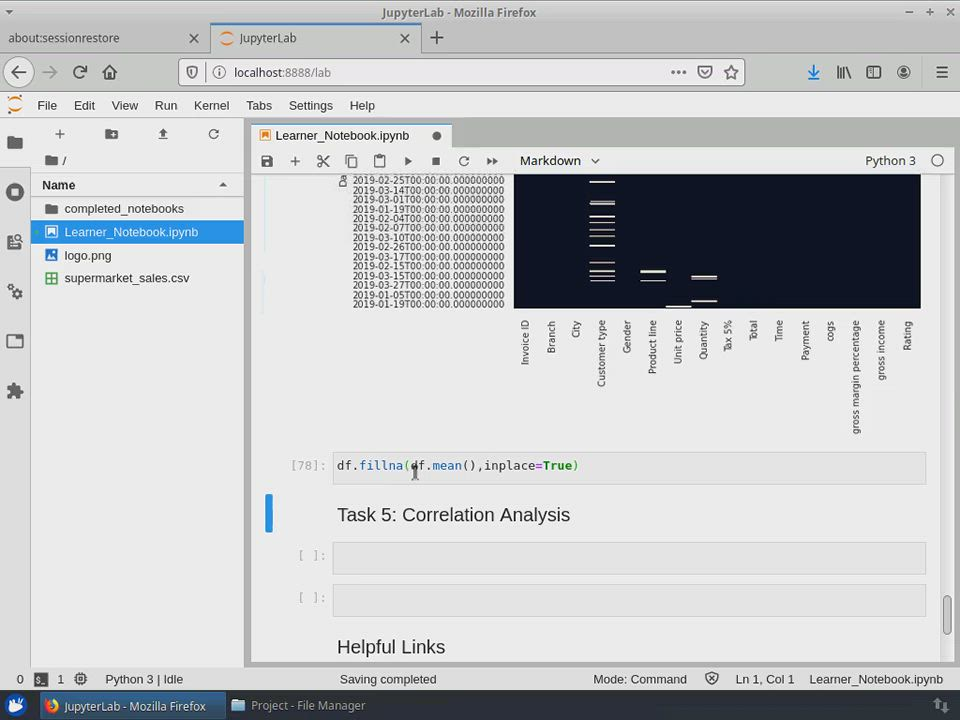Bookmark this page with star icon
The width and height of the screenshot is (960, 720).
[x=731, y=72]
